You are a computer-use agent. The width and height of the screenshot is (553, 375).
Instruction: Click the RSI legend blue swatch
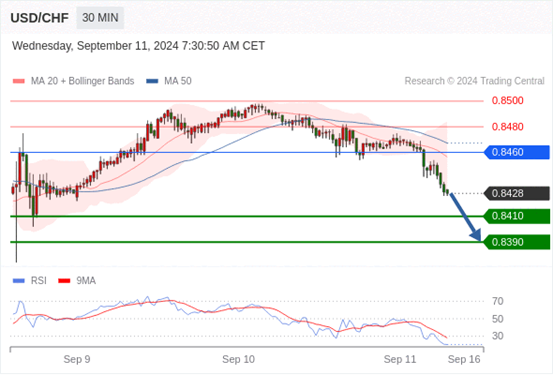19,281
